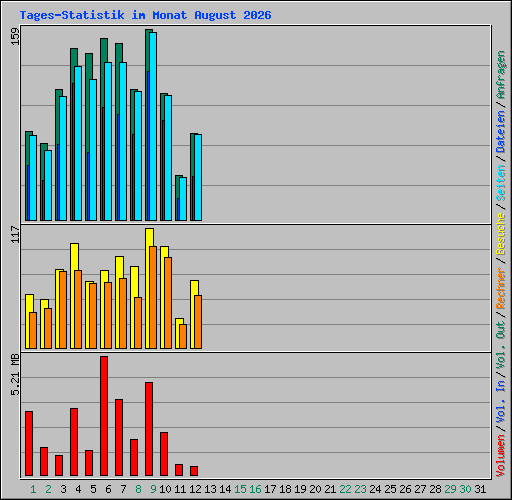Click the Anfragen legend label
The width and height of the screenshot is (512, 500).
[500, 75]
